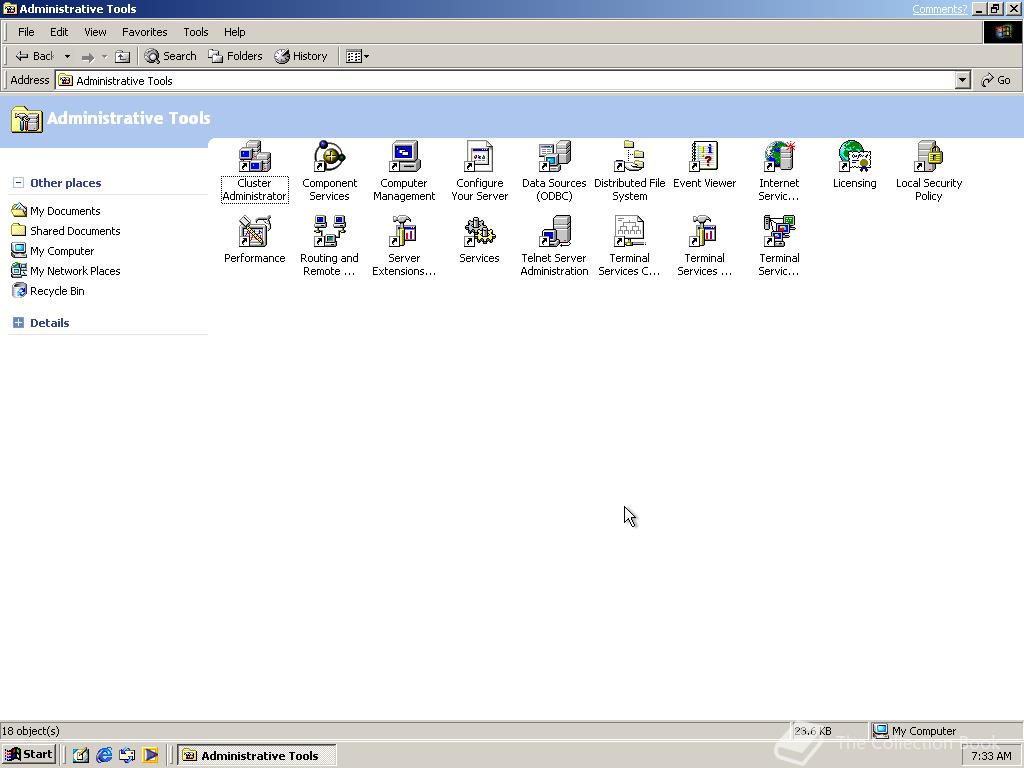The width and height of the screenshot is (1024, 768).
Task: Toggle the Folders pane button
Action: [235, 57]
